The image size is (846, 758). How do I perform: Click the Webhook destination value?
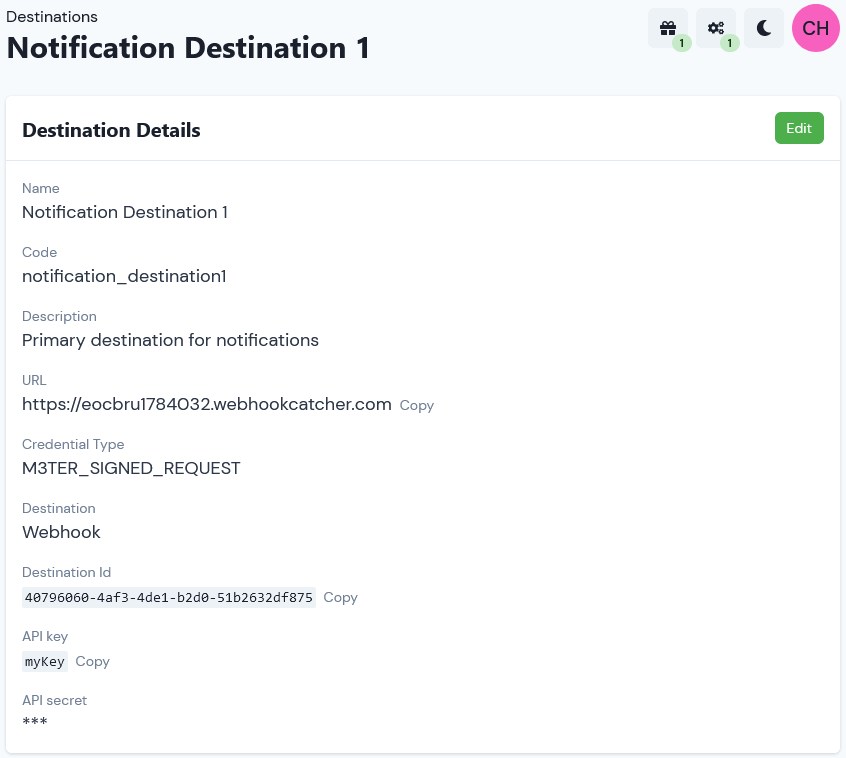point(61,532)
